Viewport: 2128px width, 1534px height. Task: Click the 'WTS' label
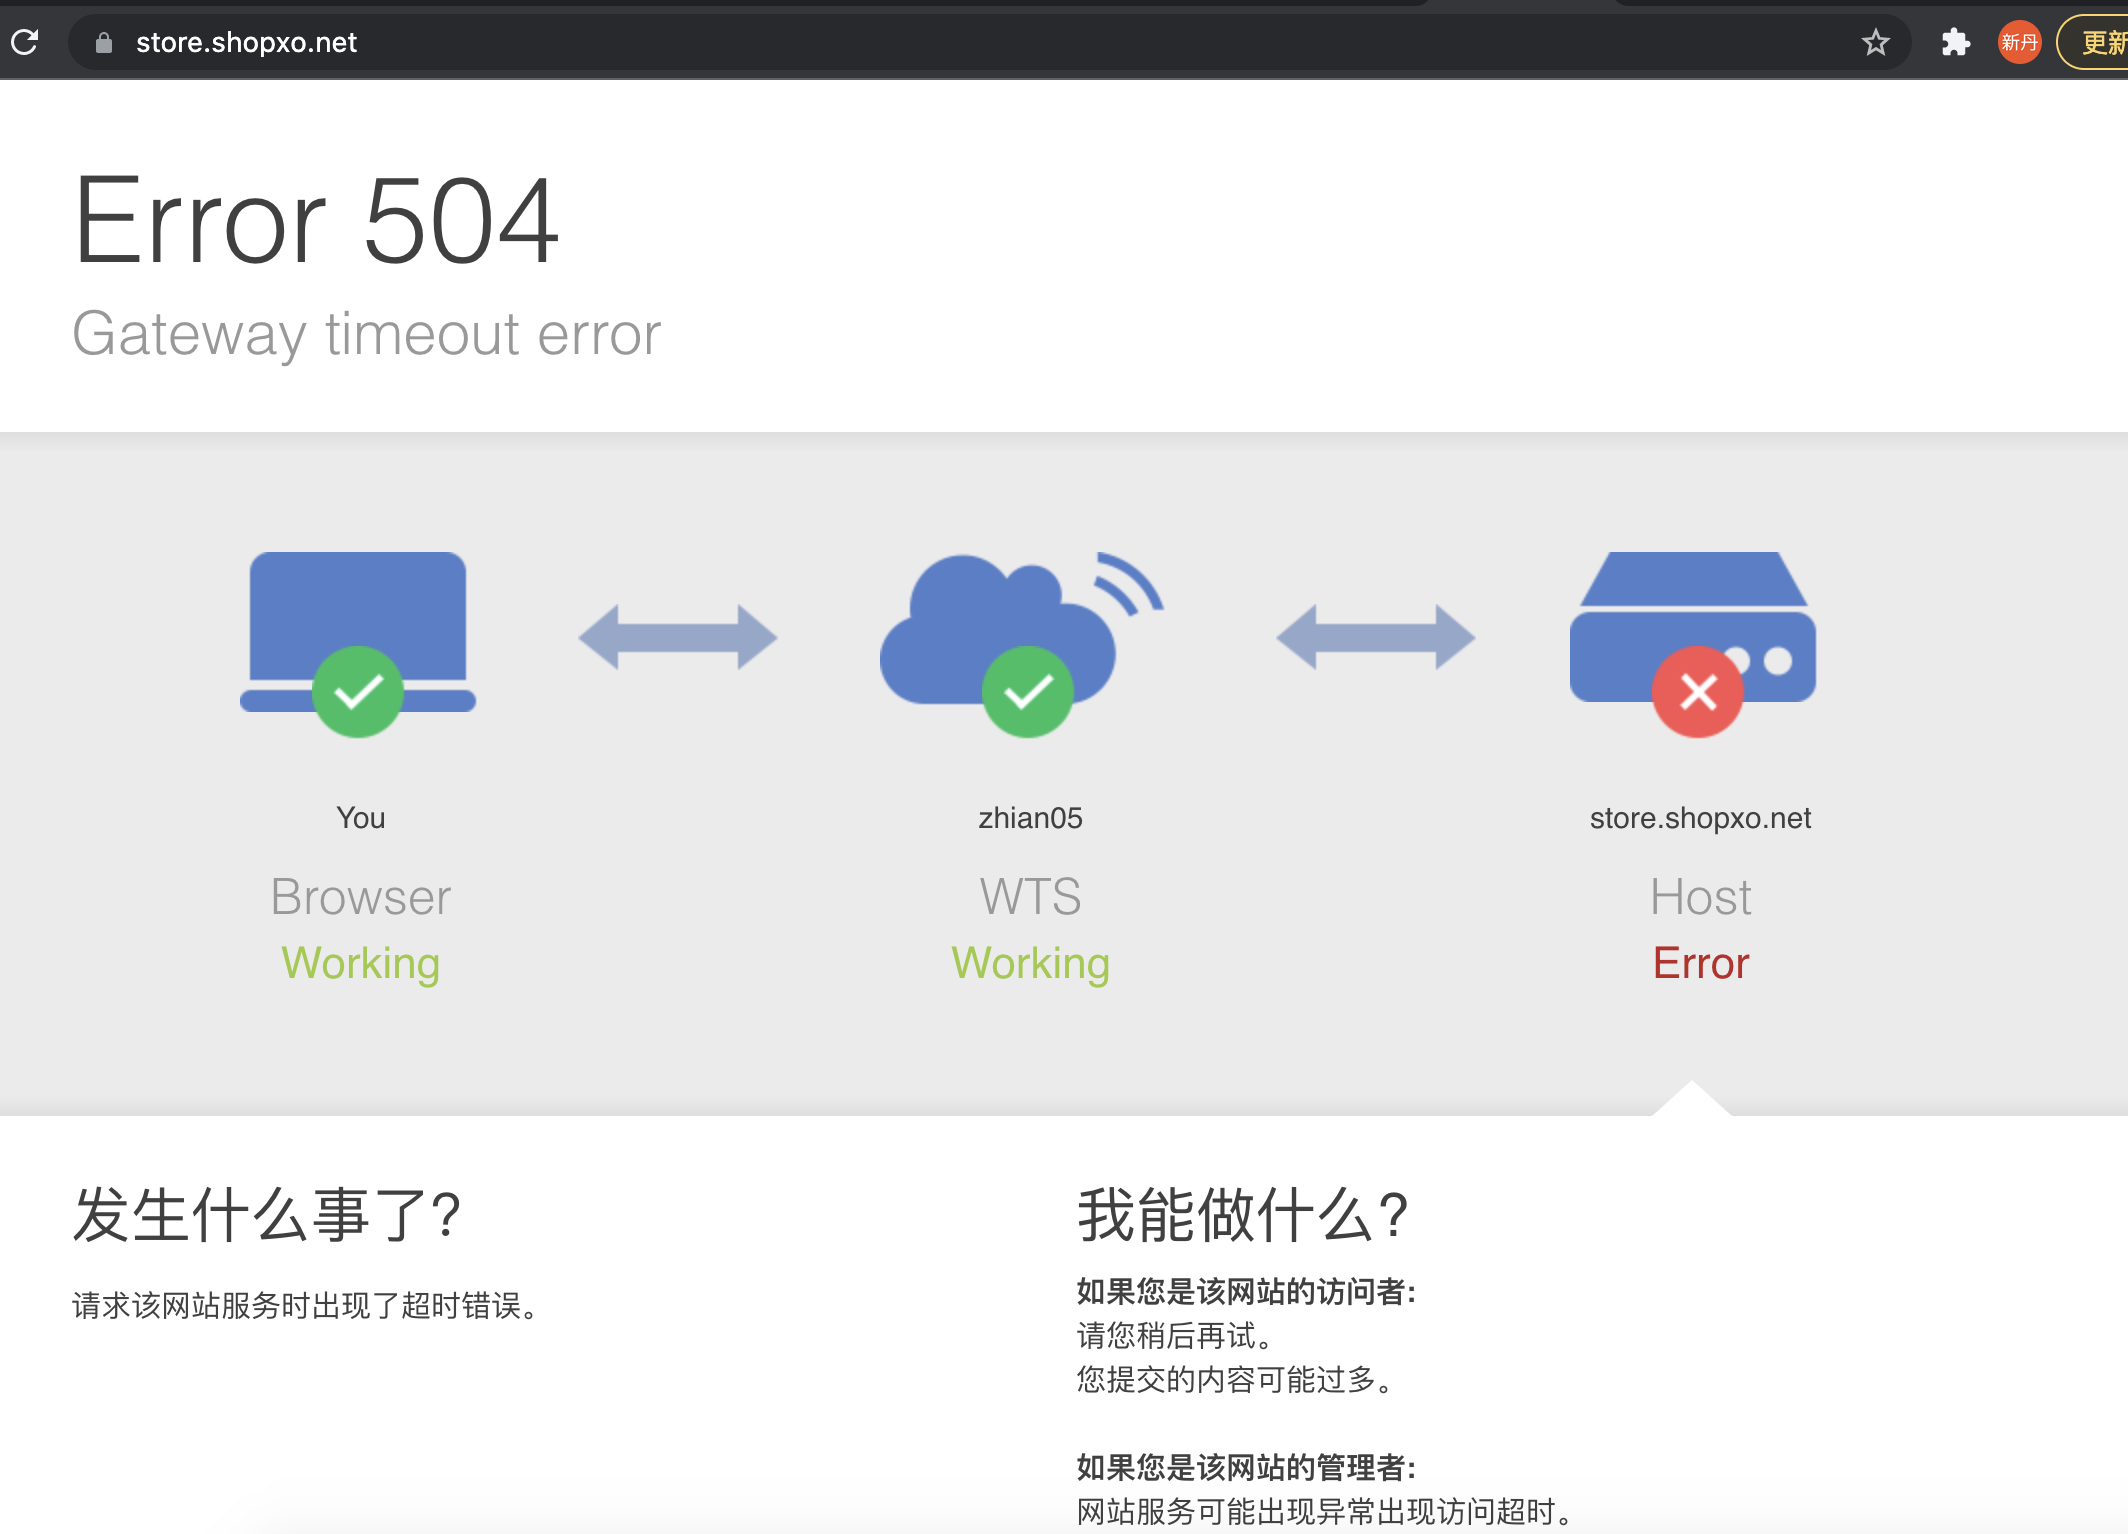click(x=1030, y=897)
